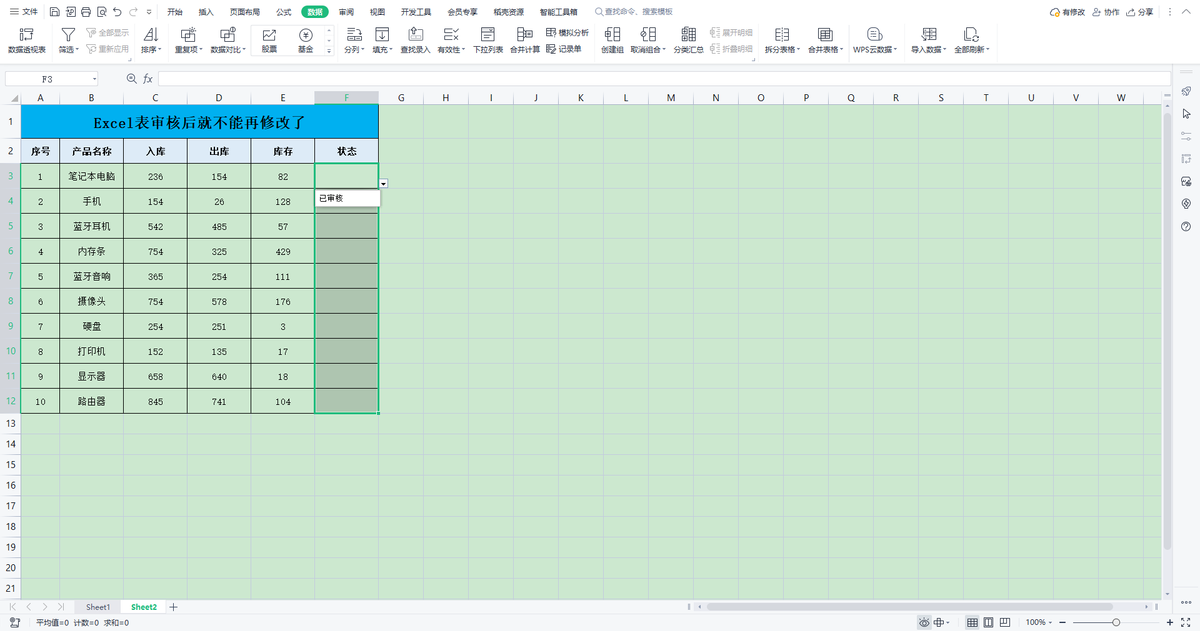Image resolution: width=1200 pixels, height=631 pixels.
Task: Open the 拆分表格 split table tool
Action: click(x=782, y=41)
